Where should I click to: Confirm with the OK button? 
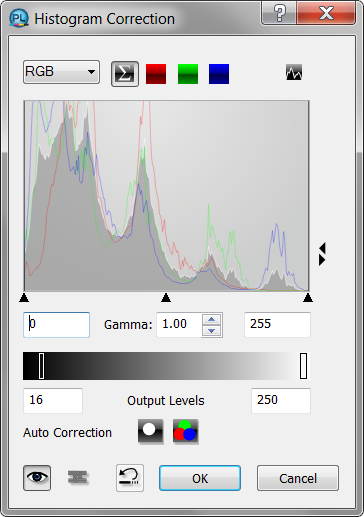pos(200,478)
